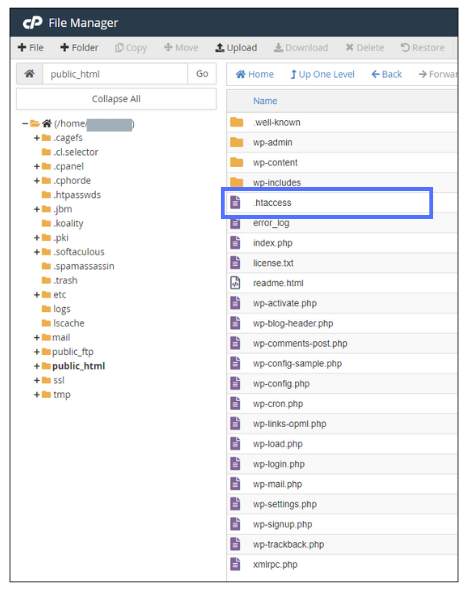Create a new file with + File

click(x=31, y=48)
